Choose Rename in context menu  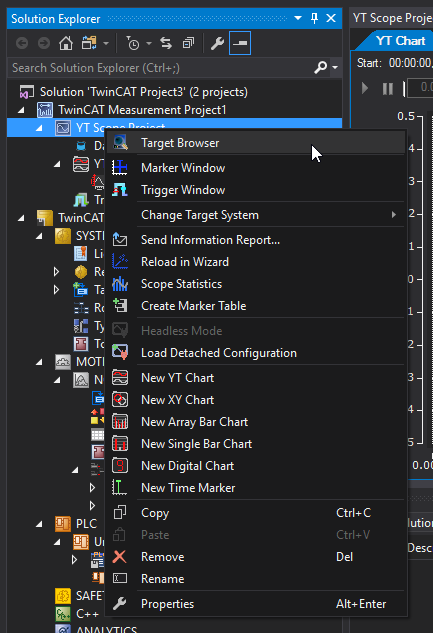(255, 579)
